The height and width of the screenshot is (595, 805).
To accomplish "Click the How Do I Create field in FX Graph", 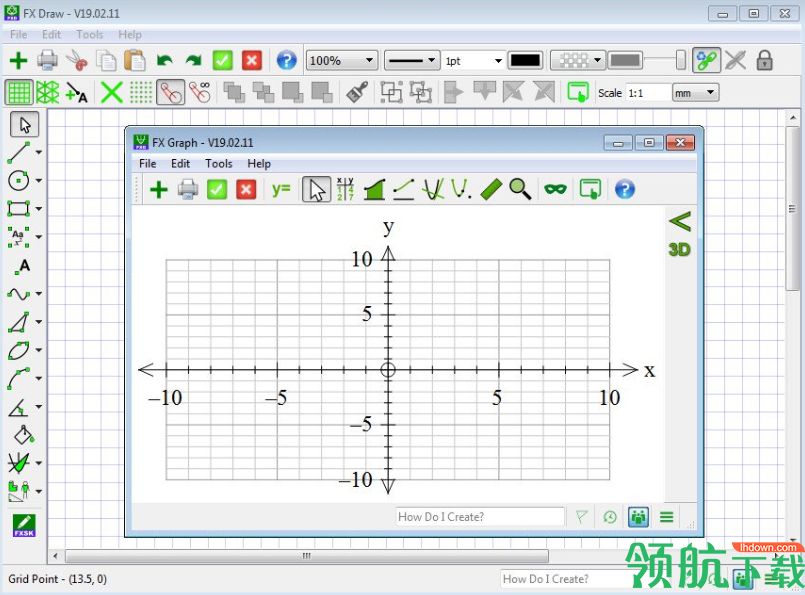I will click(x=480, y=517).
